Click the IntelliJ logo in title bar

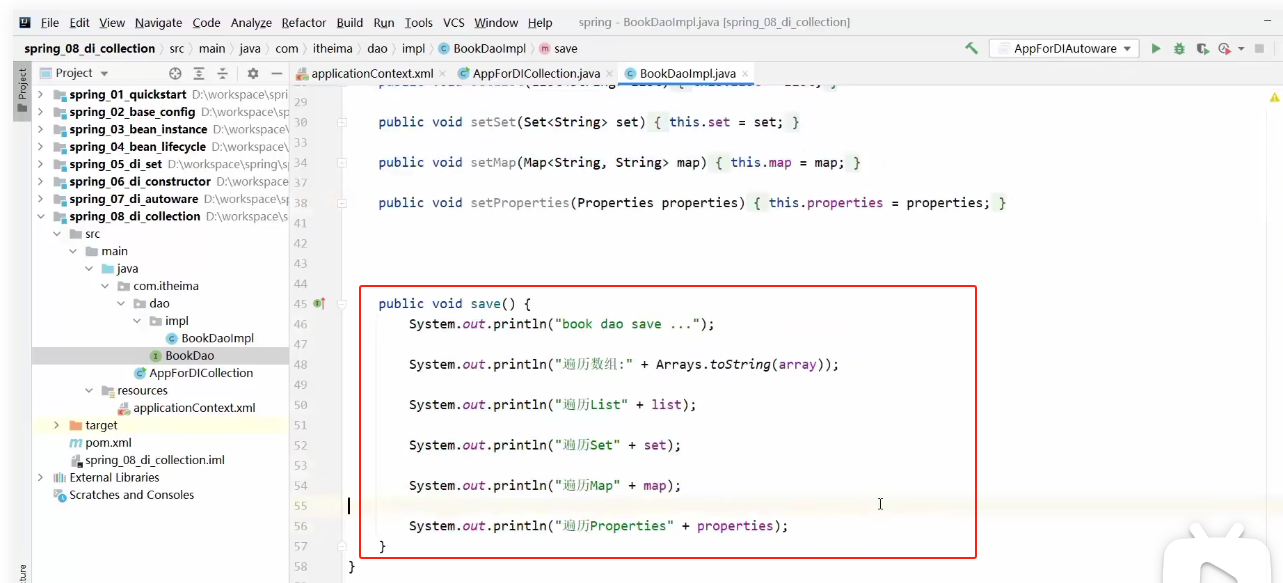25,22
